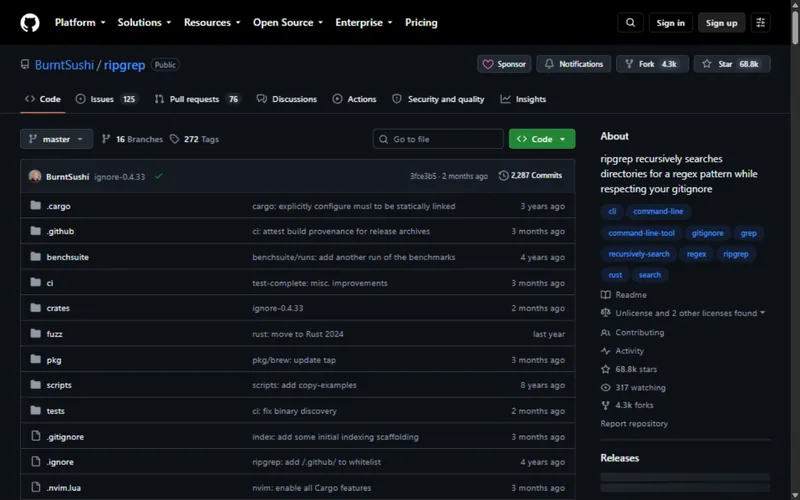800x500 pixels.
Task: Click the heart Sponsor button
Action: click(x=504, y=64)
